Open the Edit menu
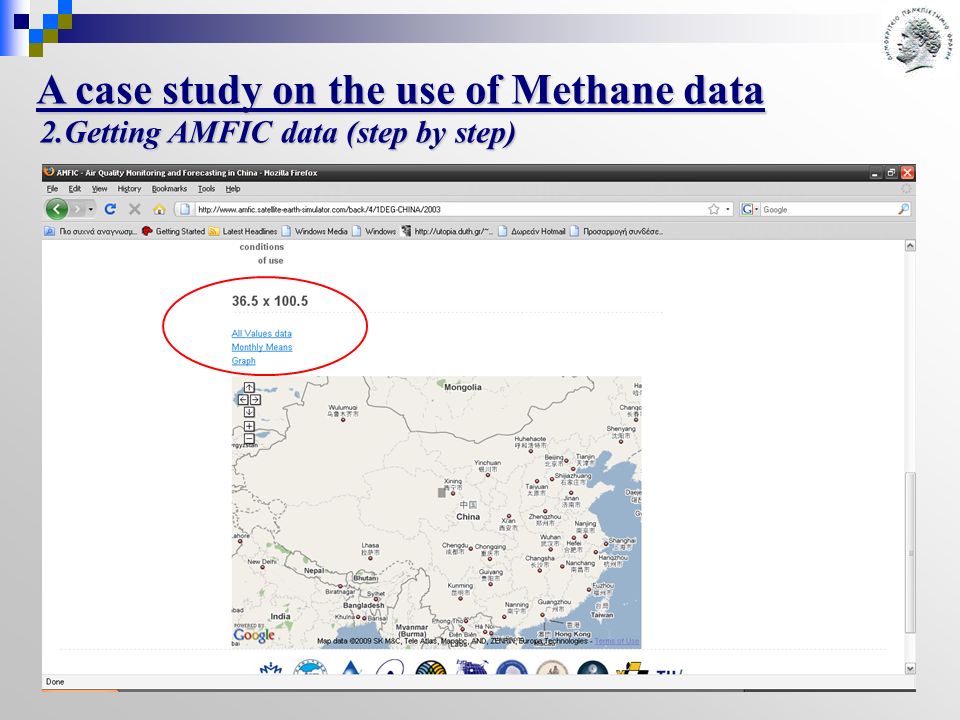960x720 pixels. coord(75,189)
